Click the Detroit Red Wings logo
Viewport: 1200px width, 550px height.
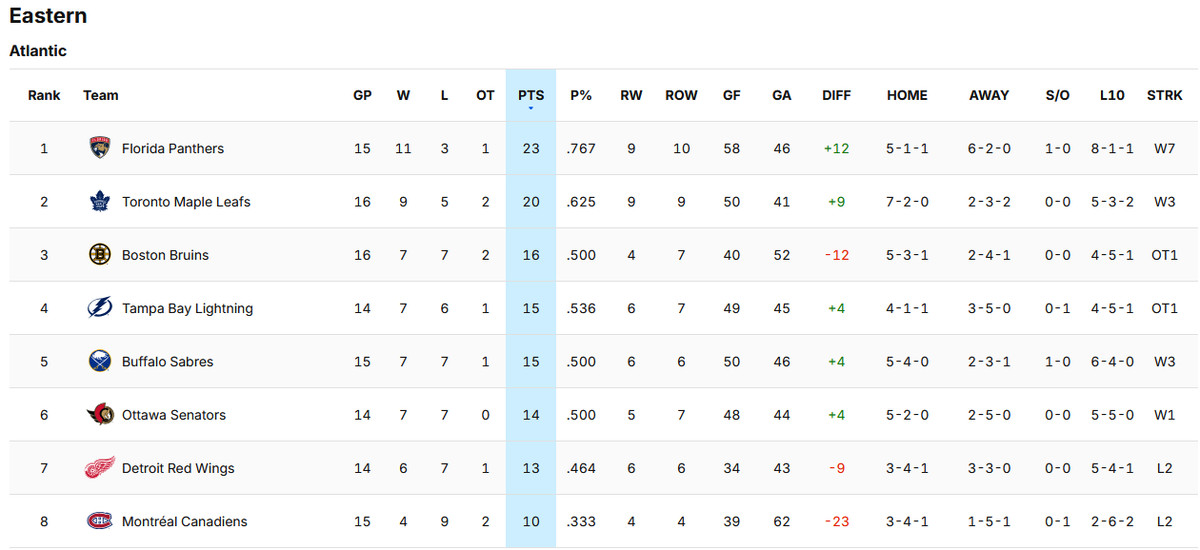100,468
